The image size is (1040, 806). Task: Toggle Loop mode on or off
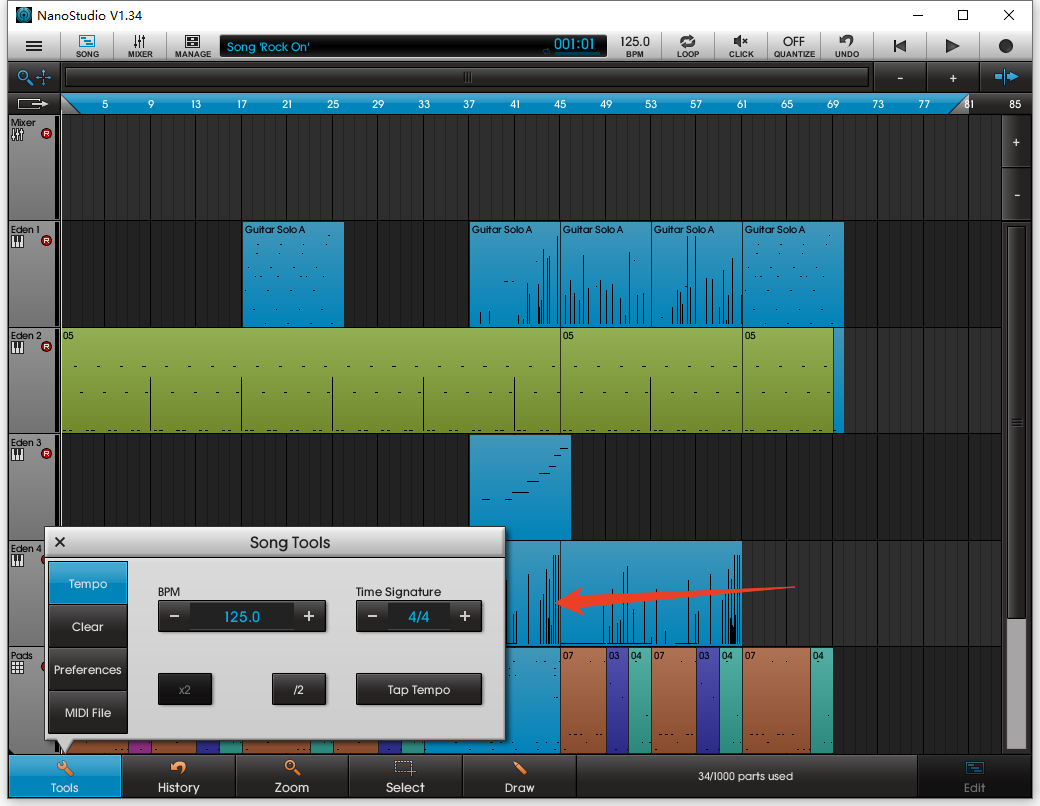click(x=688, y=46)
